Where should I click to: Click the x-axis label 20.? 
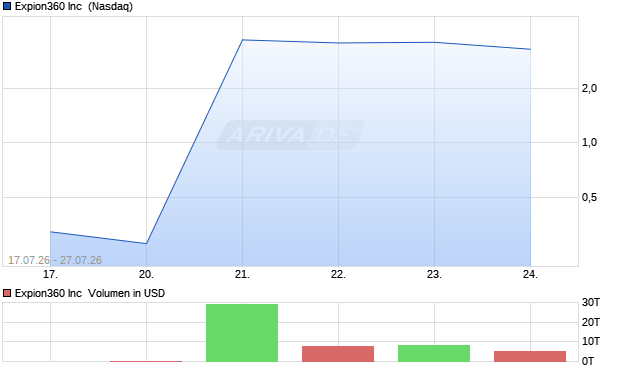point(146,274)
